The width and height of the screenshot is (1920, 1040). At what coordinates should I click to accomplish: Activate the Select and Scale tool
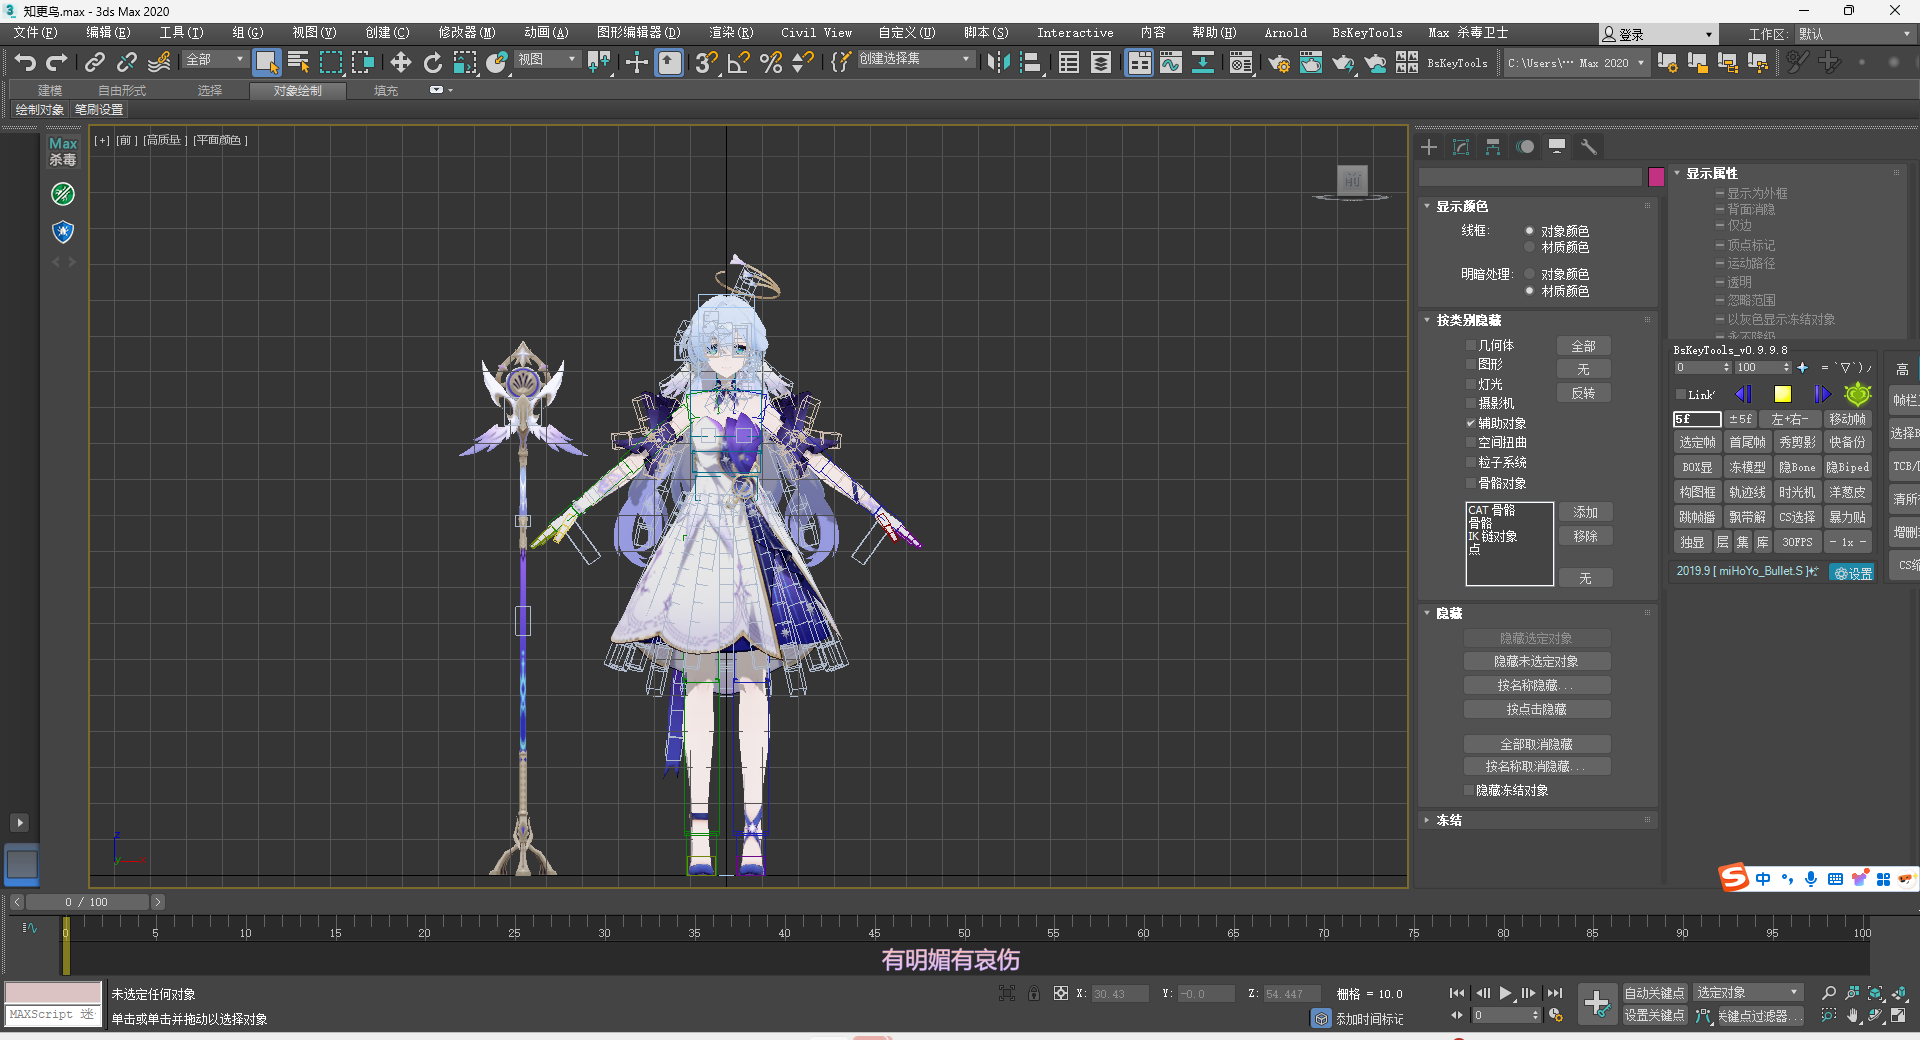pyautogui.click(x=465, y=62)
